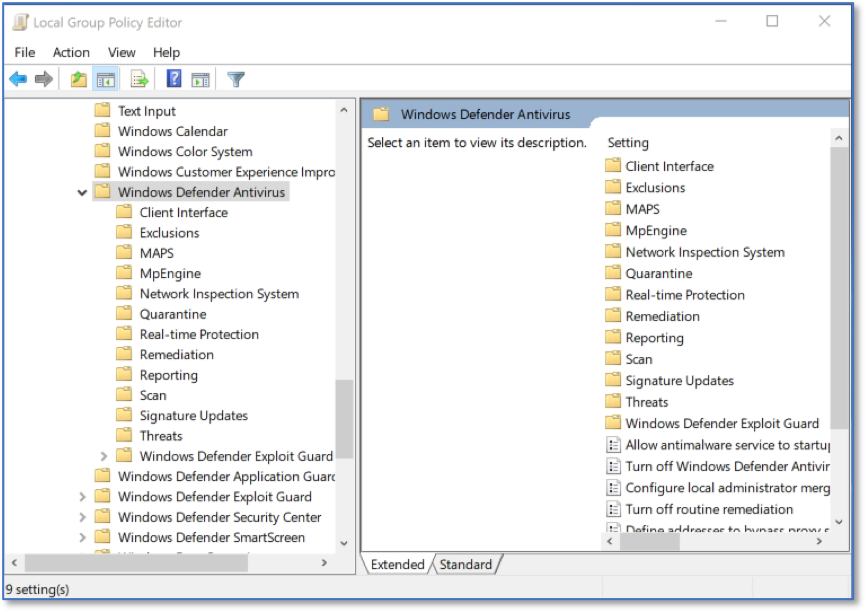Open MAPS folder in Setting list
This screenshot has height=612, width=866.
tap(642, 209)
